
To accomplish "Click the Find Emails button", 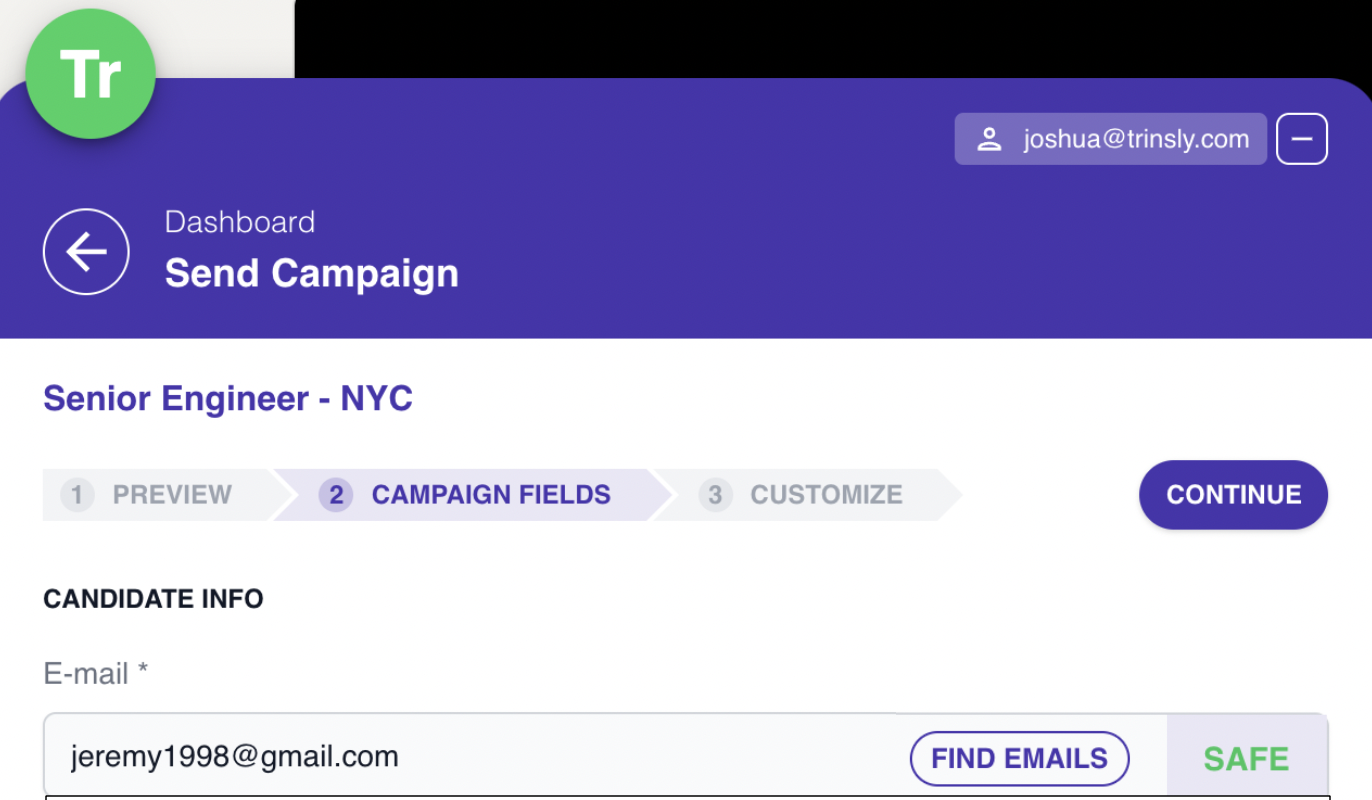I will click(1018, 759).
